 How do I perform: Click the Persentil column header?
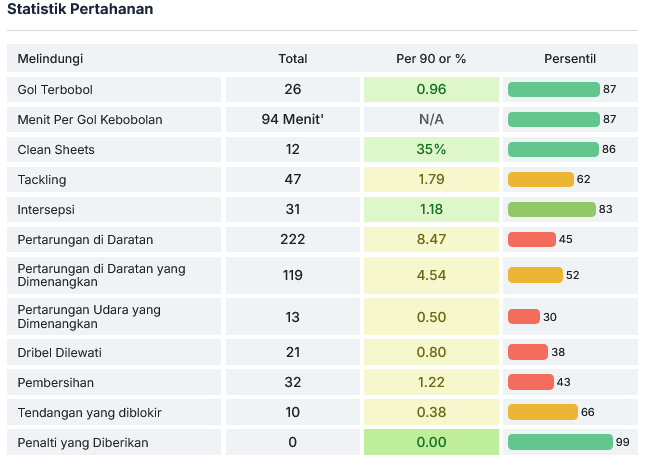(570, 59)
